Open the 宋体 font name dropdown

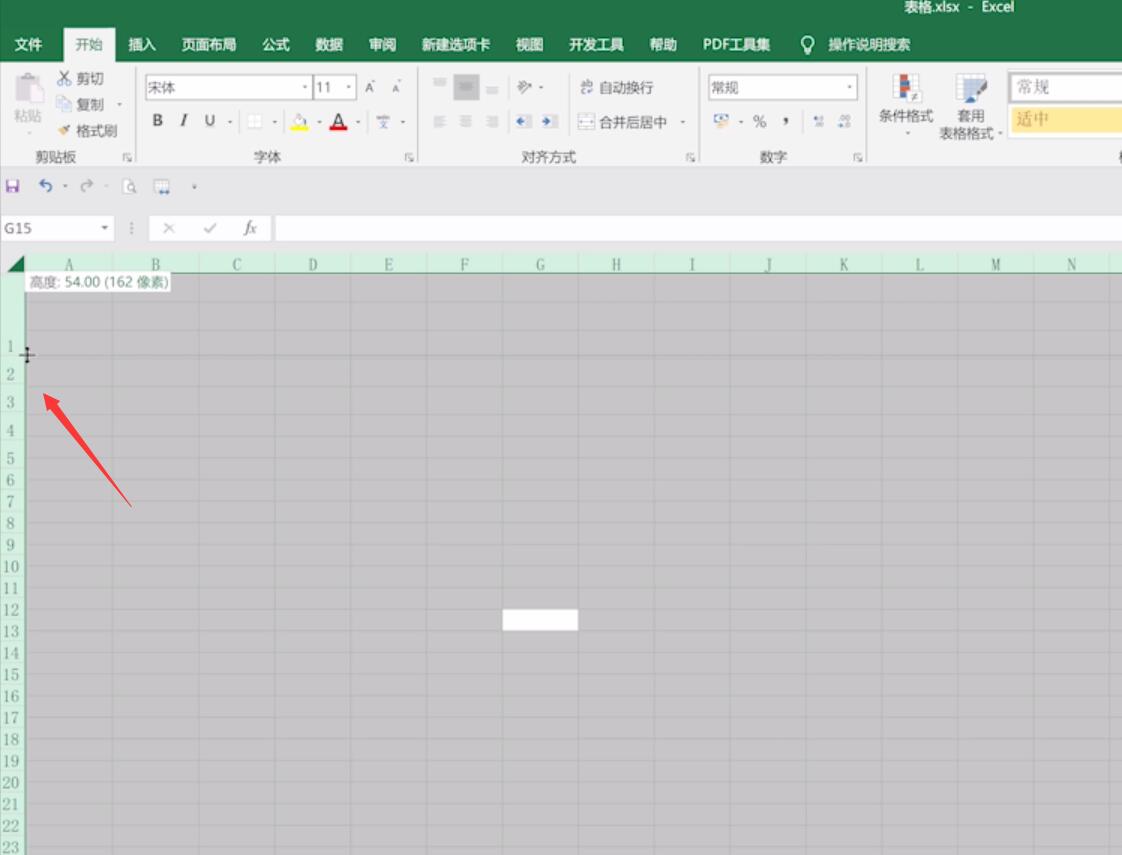pyautogui.click(x=305, y=87)
